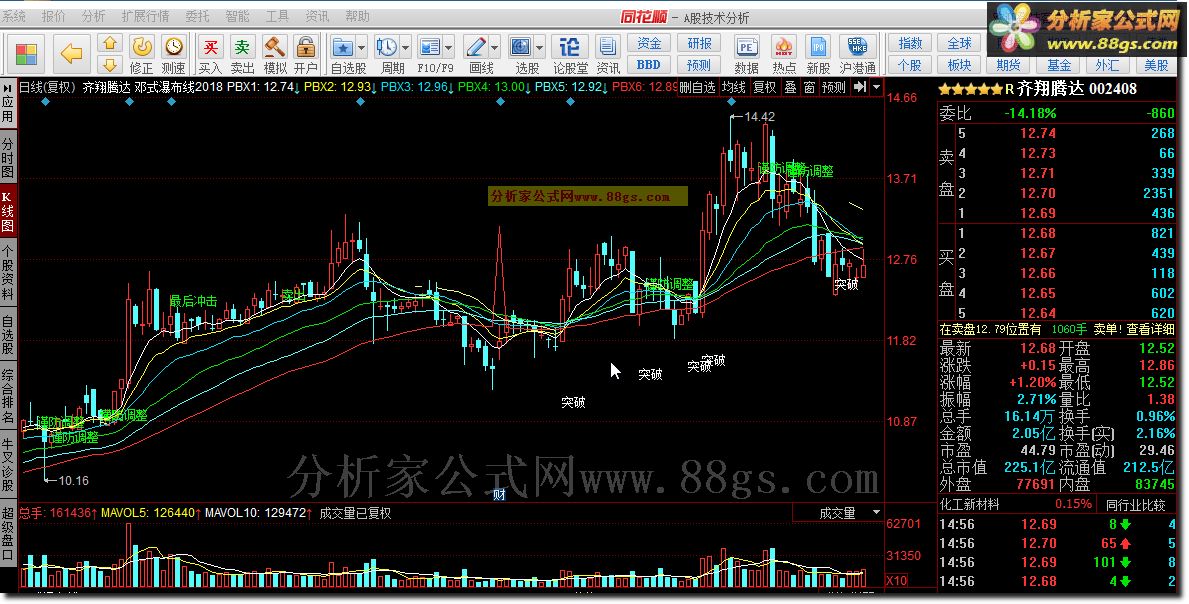Click the 板块 button
1189x604 pixels.
coord(959,65)
